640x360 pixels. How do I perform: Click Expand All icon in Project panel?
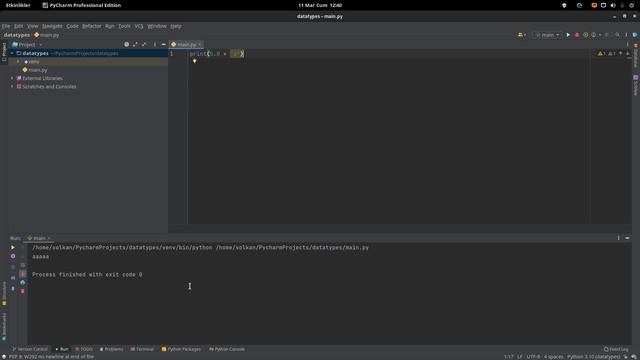tap(135, 44)
